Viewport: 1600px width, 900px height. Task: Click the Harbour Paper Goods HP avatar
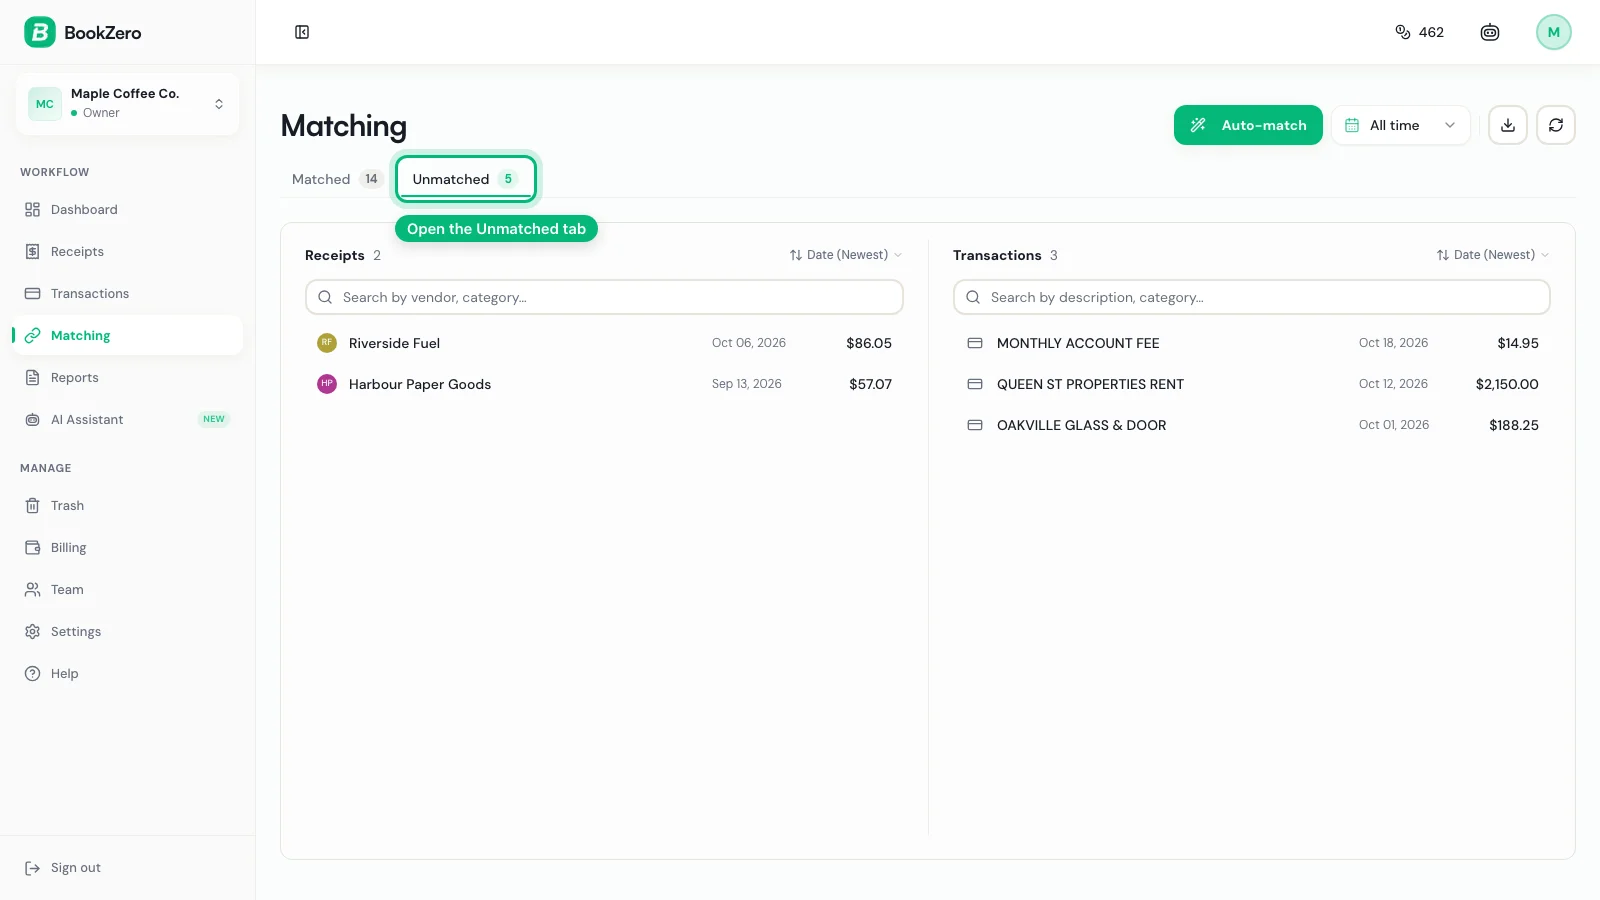point(327,384)
